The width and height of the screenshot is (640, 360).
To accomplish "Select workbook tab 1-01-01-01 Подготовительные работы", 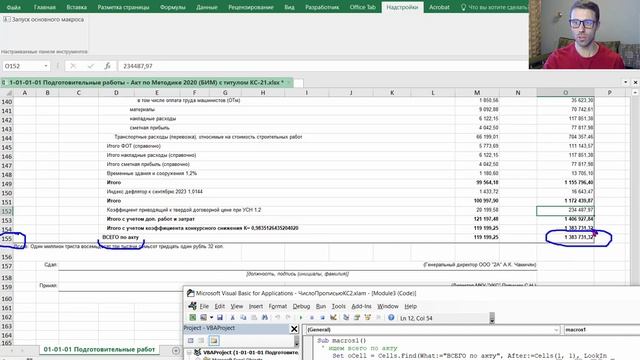I will coord(147,82).
